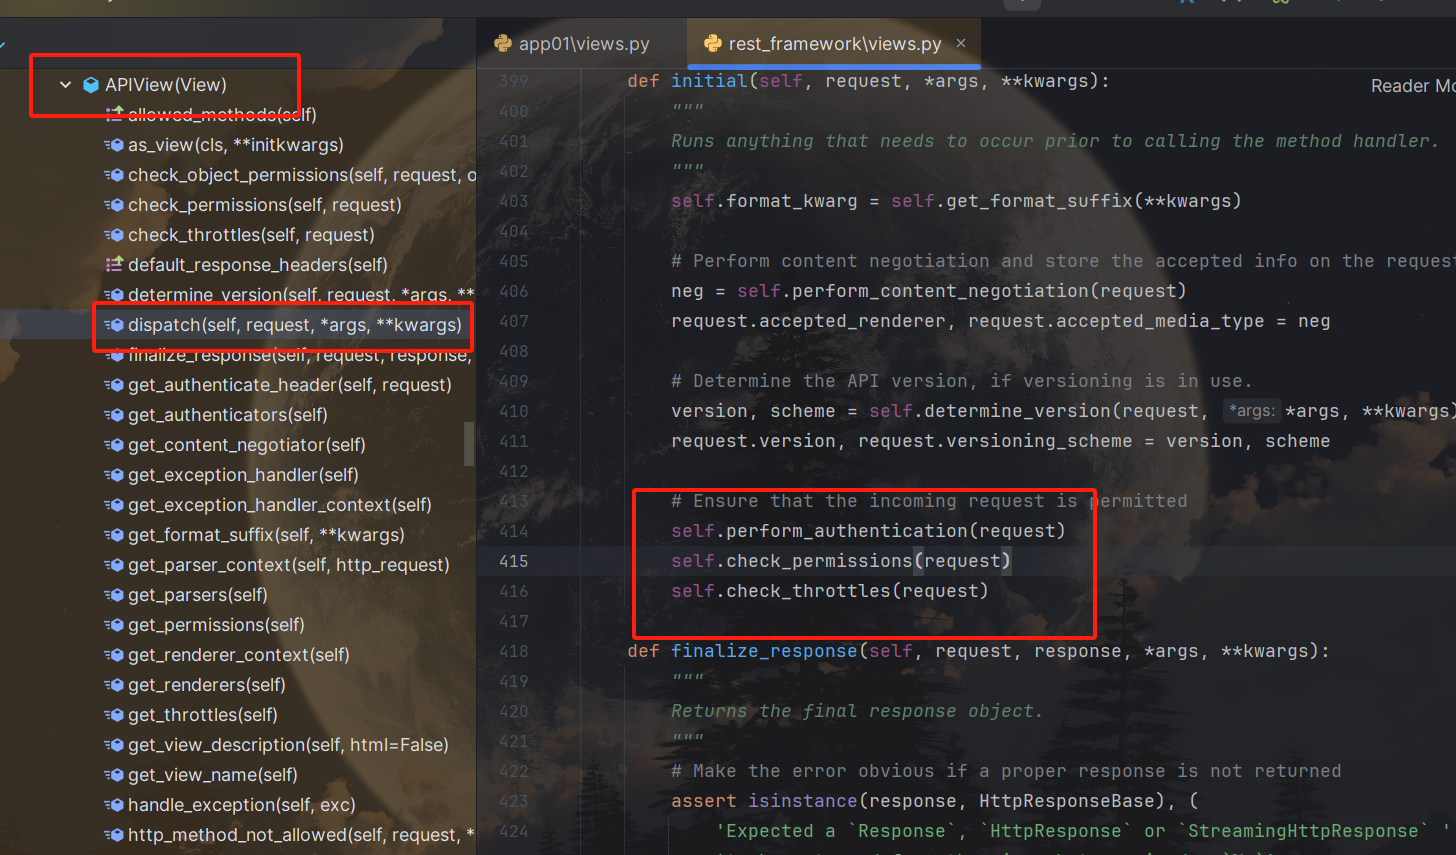Click the method icon next to get_permissions
Screen dimensions: 1456x855
[114, 625]
